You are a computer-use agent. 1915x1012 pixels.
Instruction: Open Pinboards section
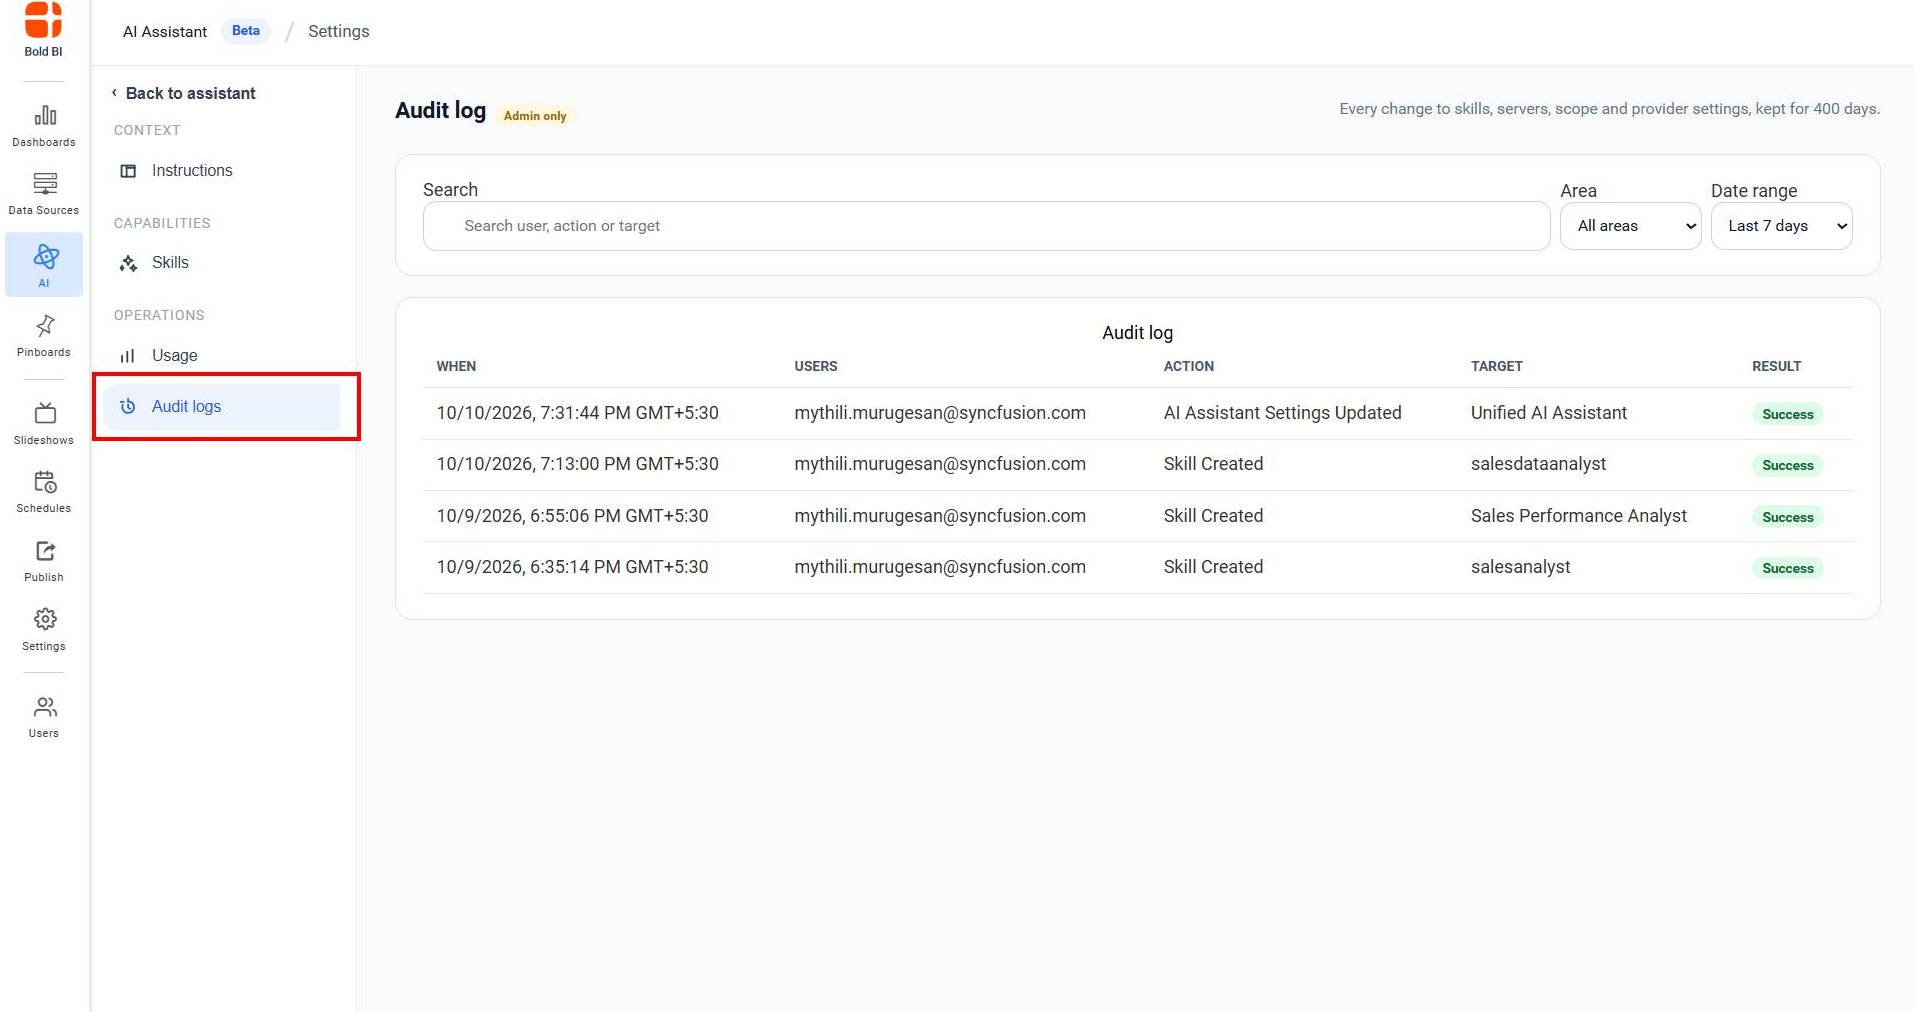pyautogui.click(x=44, y=336)
